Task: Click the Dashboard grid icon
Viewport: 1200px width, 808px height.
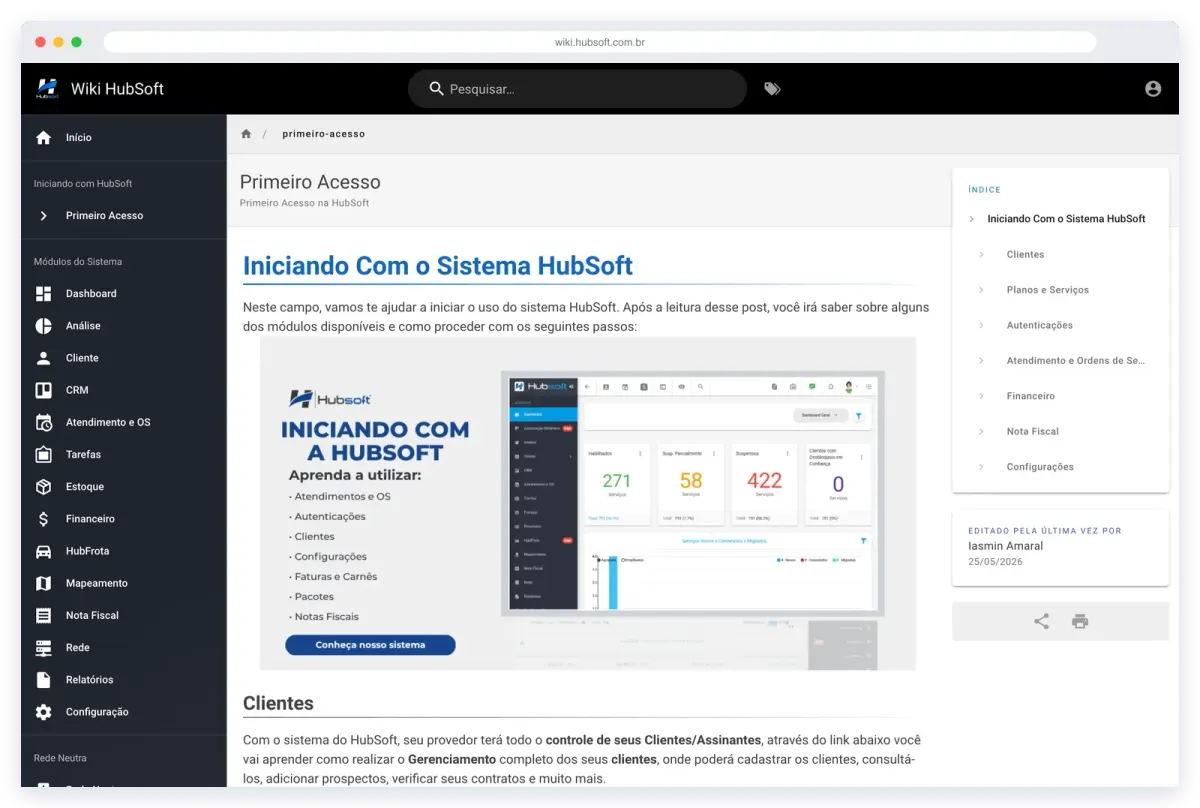Action: [43, 294]
